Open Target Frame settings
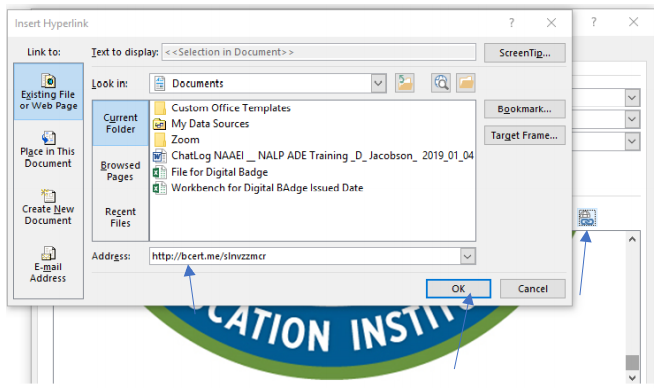 (x=525, y=135)
